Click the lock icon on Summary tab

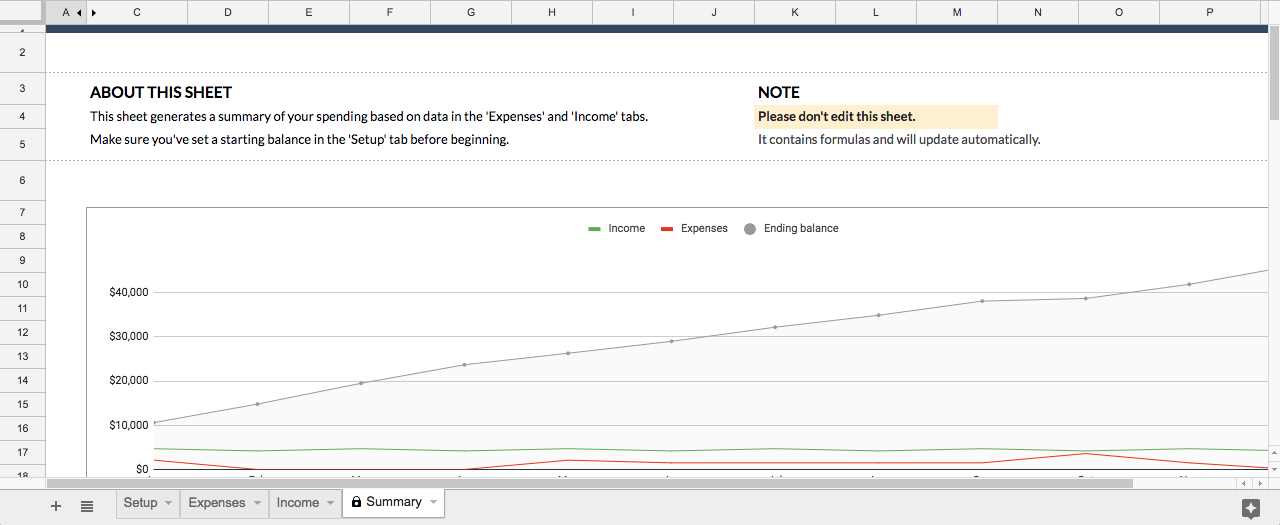pos(356,502)
